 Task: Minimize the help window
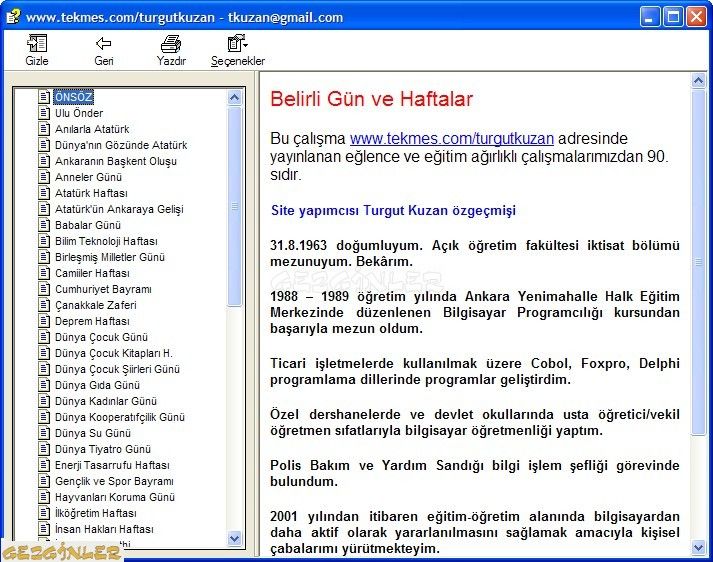650,17
